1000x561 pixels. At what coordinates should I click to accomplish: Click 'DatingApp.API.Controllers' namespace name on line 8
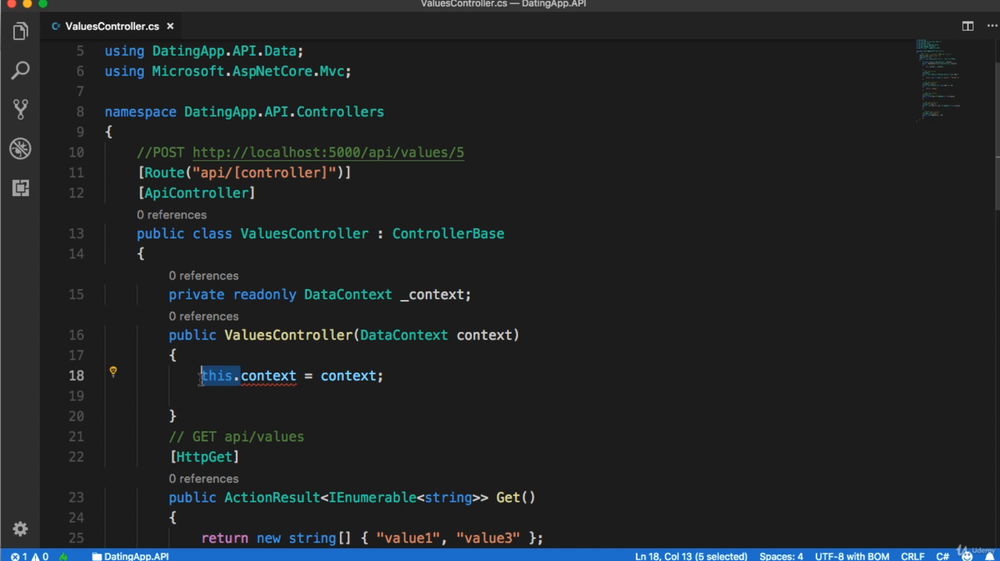[x=284, y=112]
